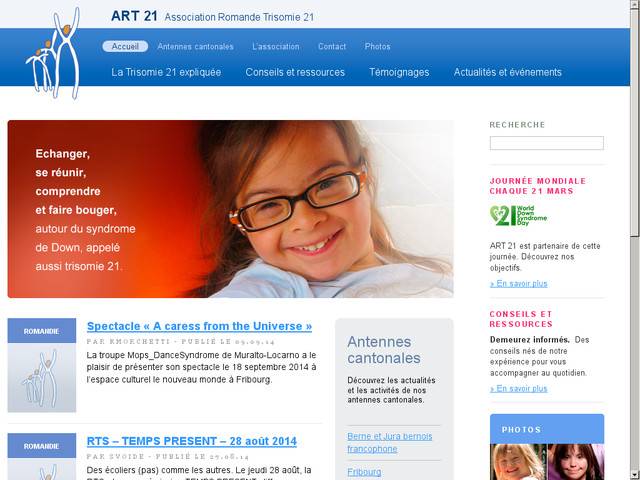Open the Fribourg antenna link
The height and width of the screenshot is (480, 640).
(x=364, y=472)
